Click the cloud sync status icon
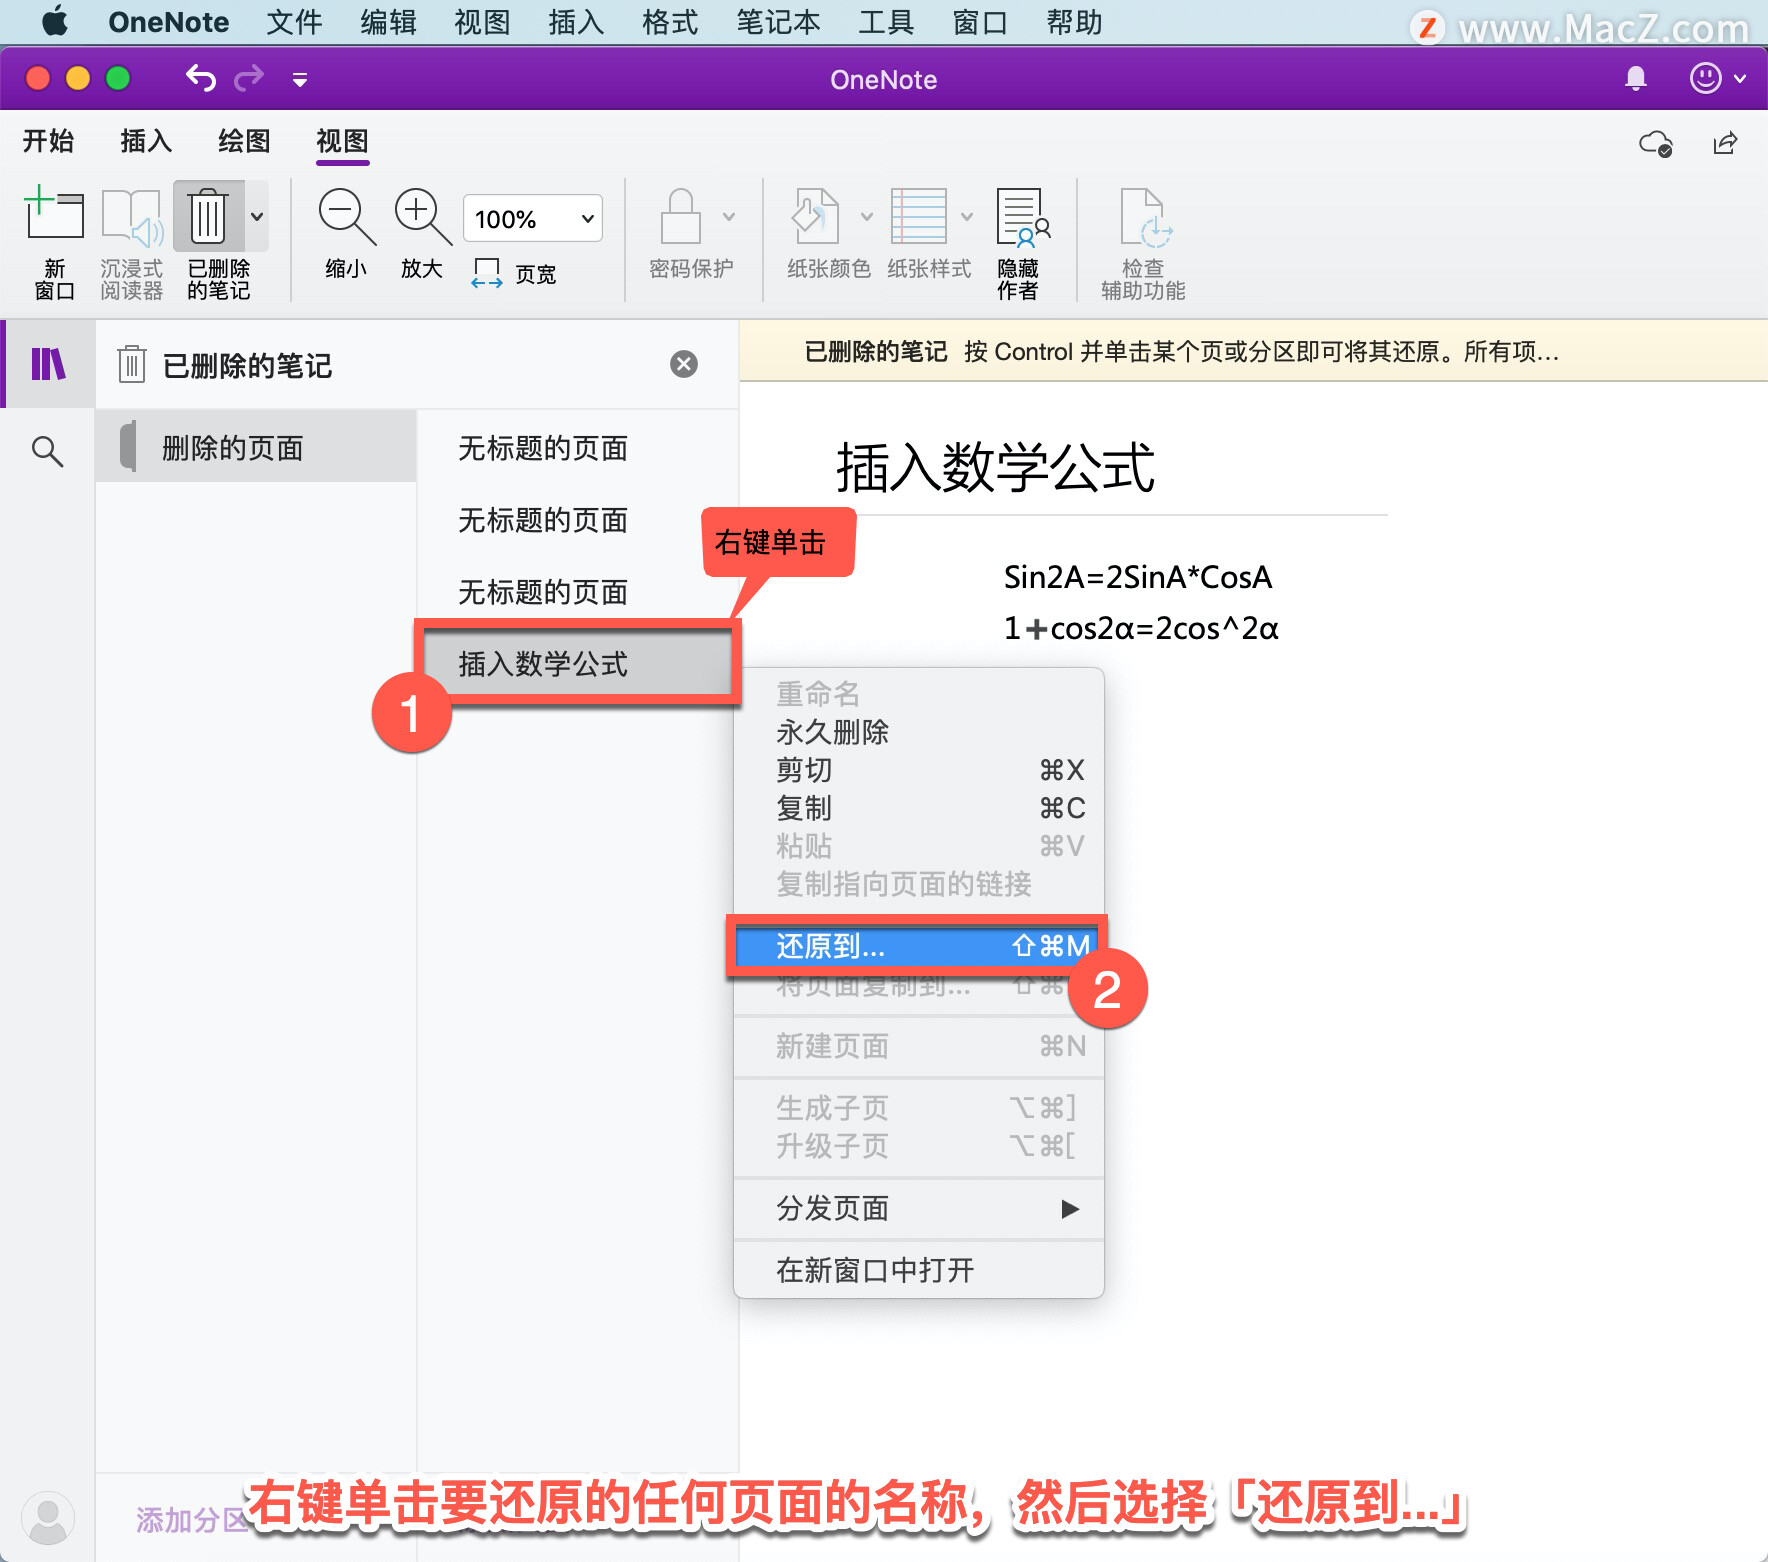Image resolution: width=1768 pixels, height=1562 pixels. (1656, 144)
